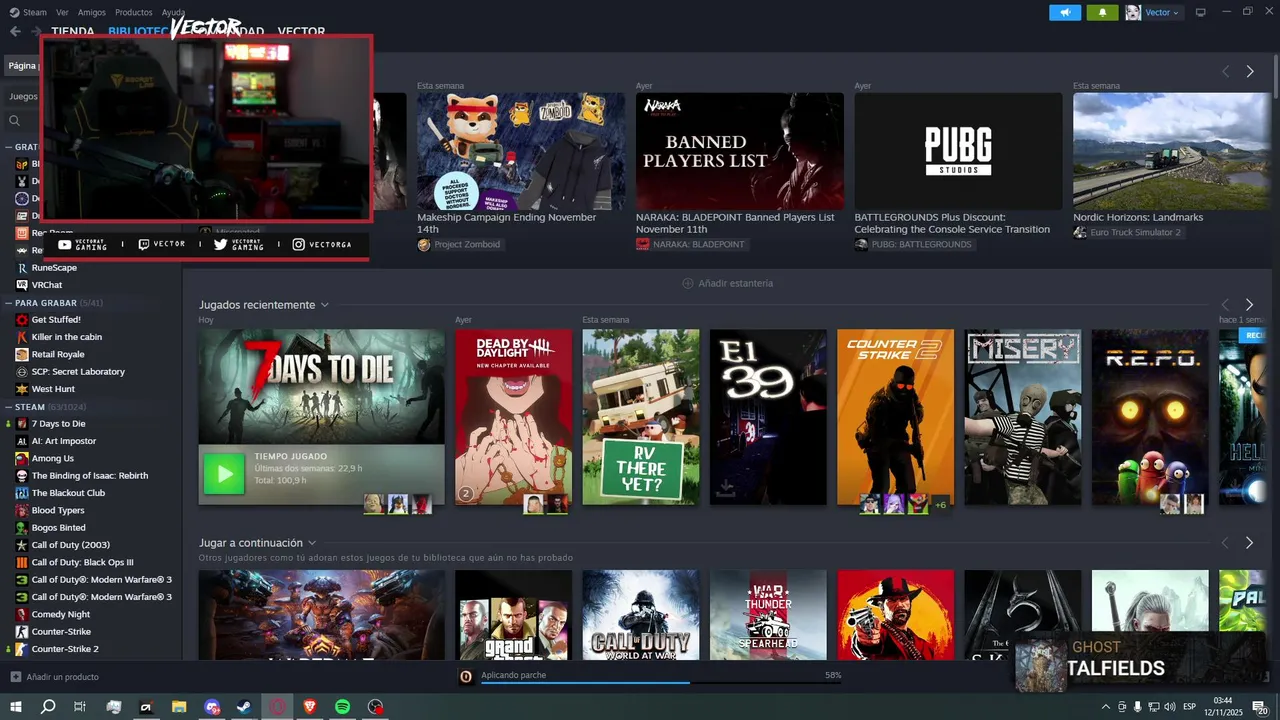Screen dimensions: 1280x720
Task: Expand the Jugar a continuación shelf dropdown
Action: pyautogui.click(x=312, y=543)
